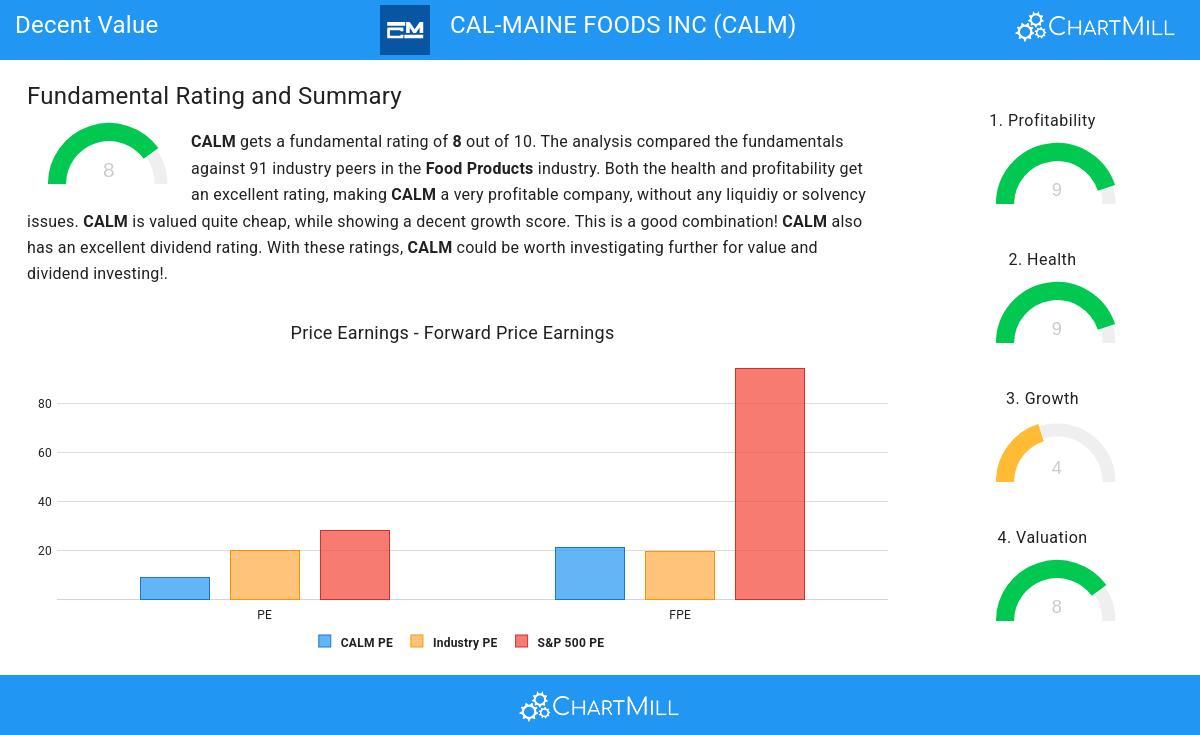Click the Valuation gauge showing 8

click(x=1056, y=591)
